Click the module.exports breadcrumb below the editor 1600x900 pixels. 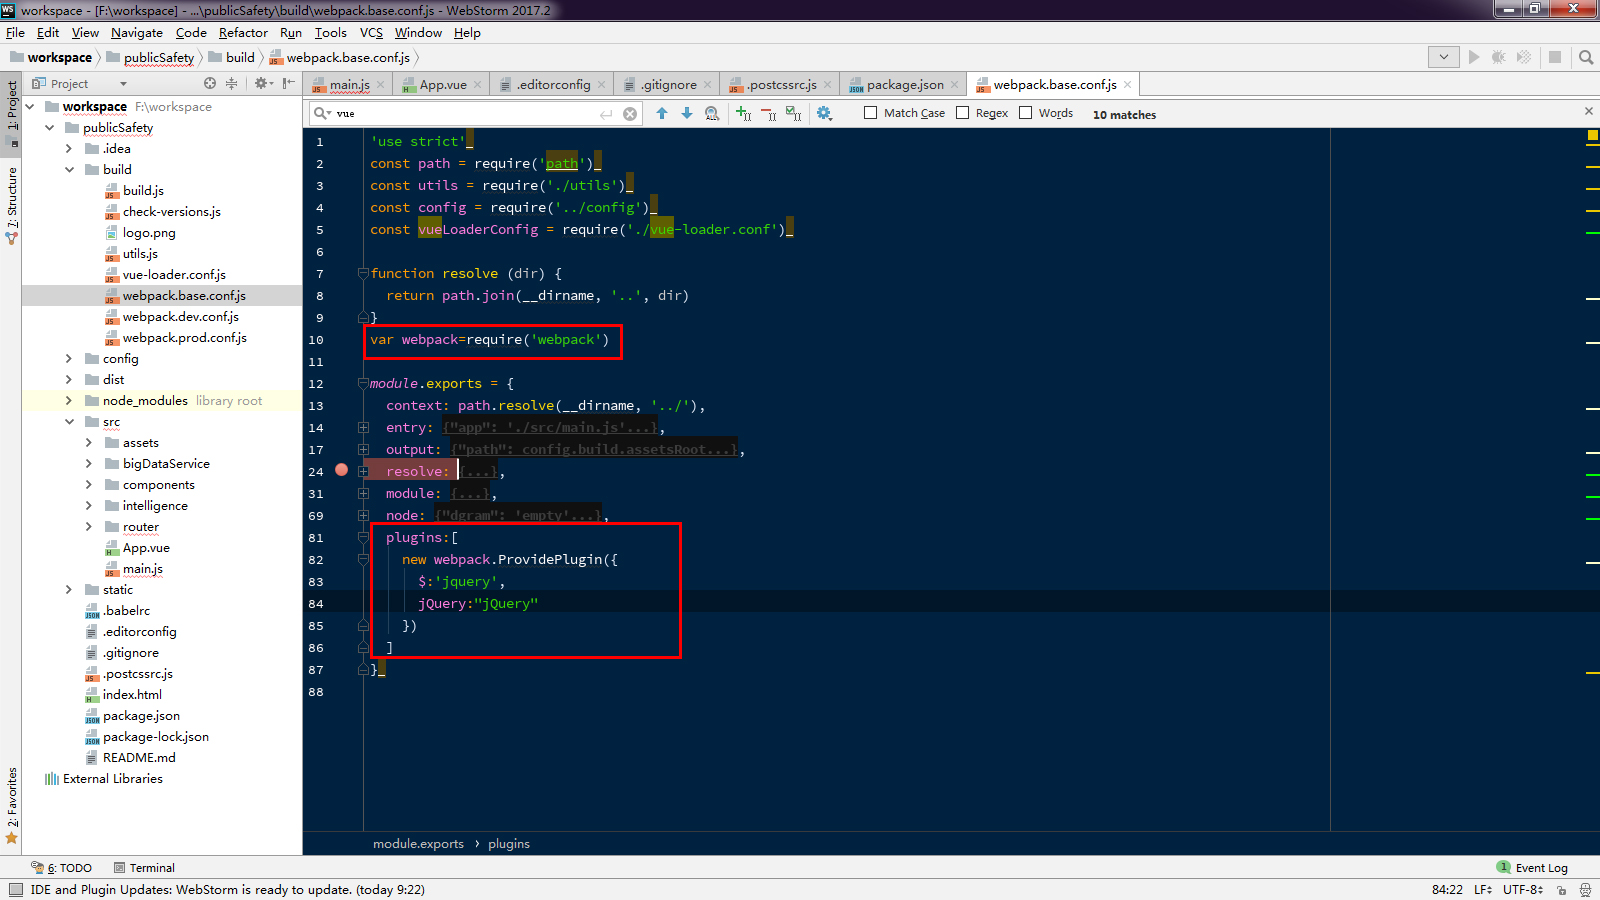click(418, 844)
